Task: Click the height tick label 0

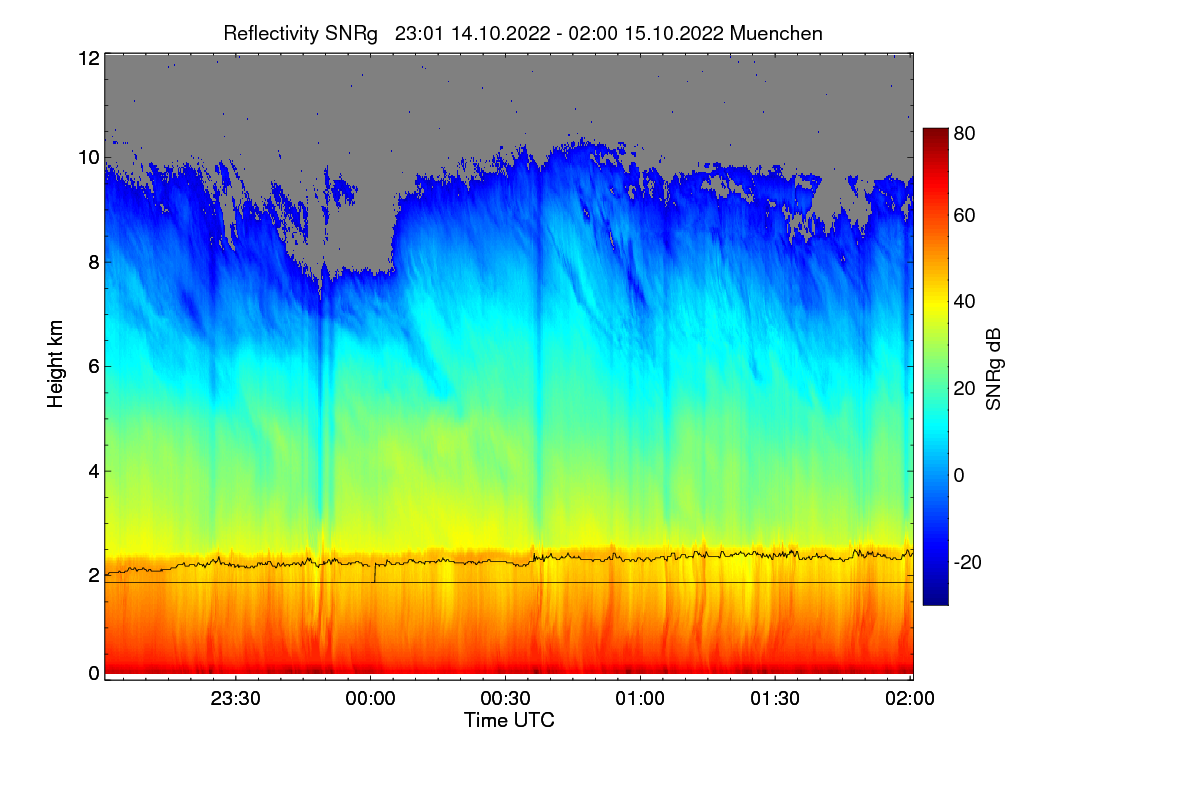Action: (94, 673)
